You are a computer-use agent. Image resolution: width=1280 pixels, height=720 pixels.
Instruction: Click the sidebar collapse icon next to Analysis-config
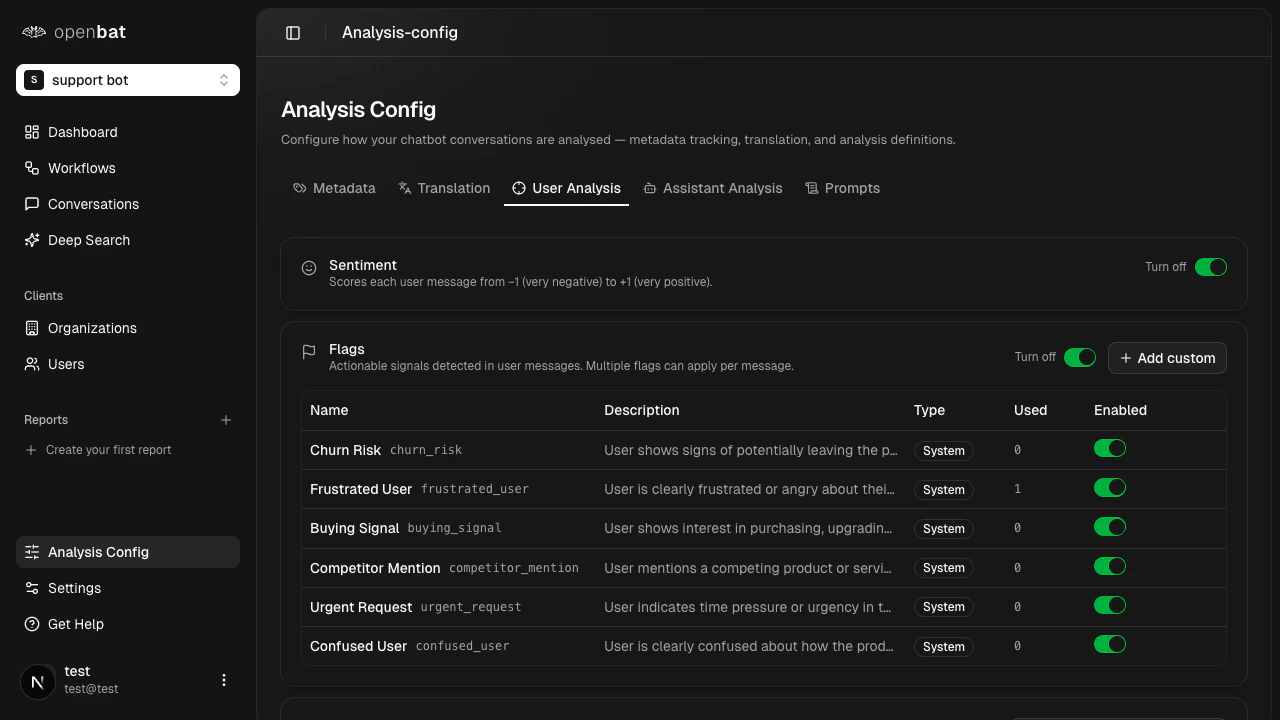point(293,32)
